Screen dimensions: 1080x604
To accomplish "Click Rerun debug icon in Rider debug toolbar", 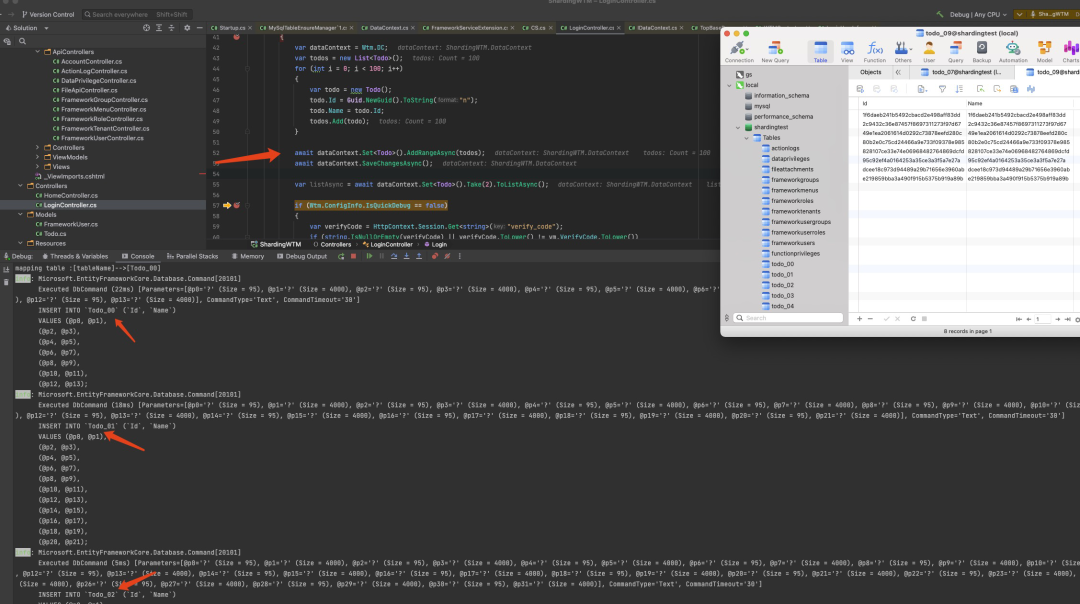I will [x=341, y=256].
